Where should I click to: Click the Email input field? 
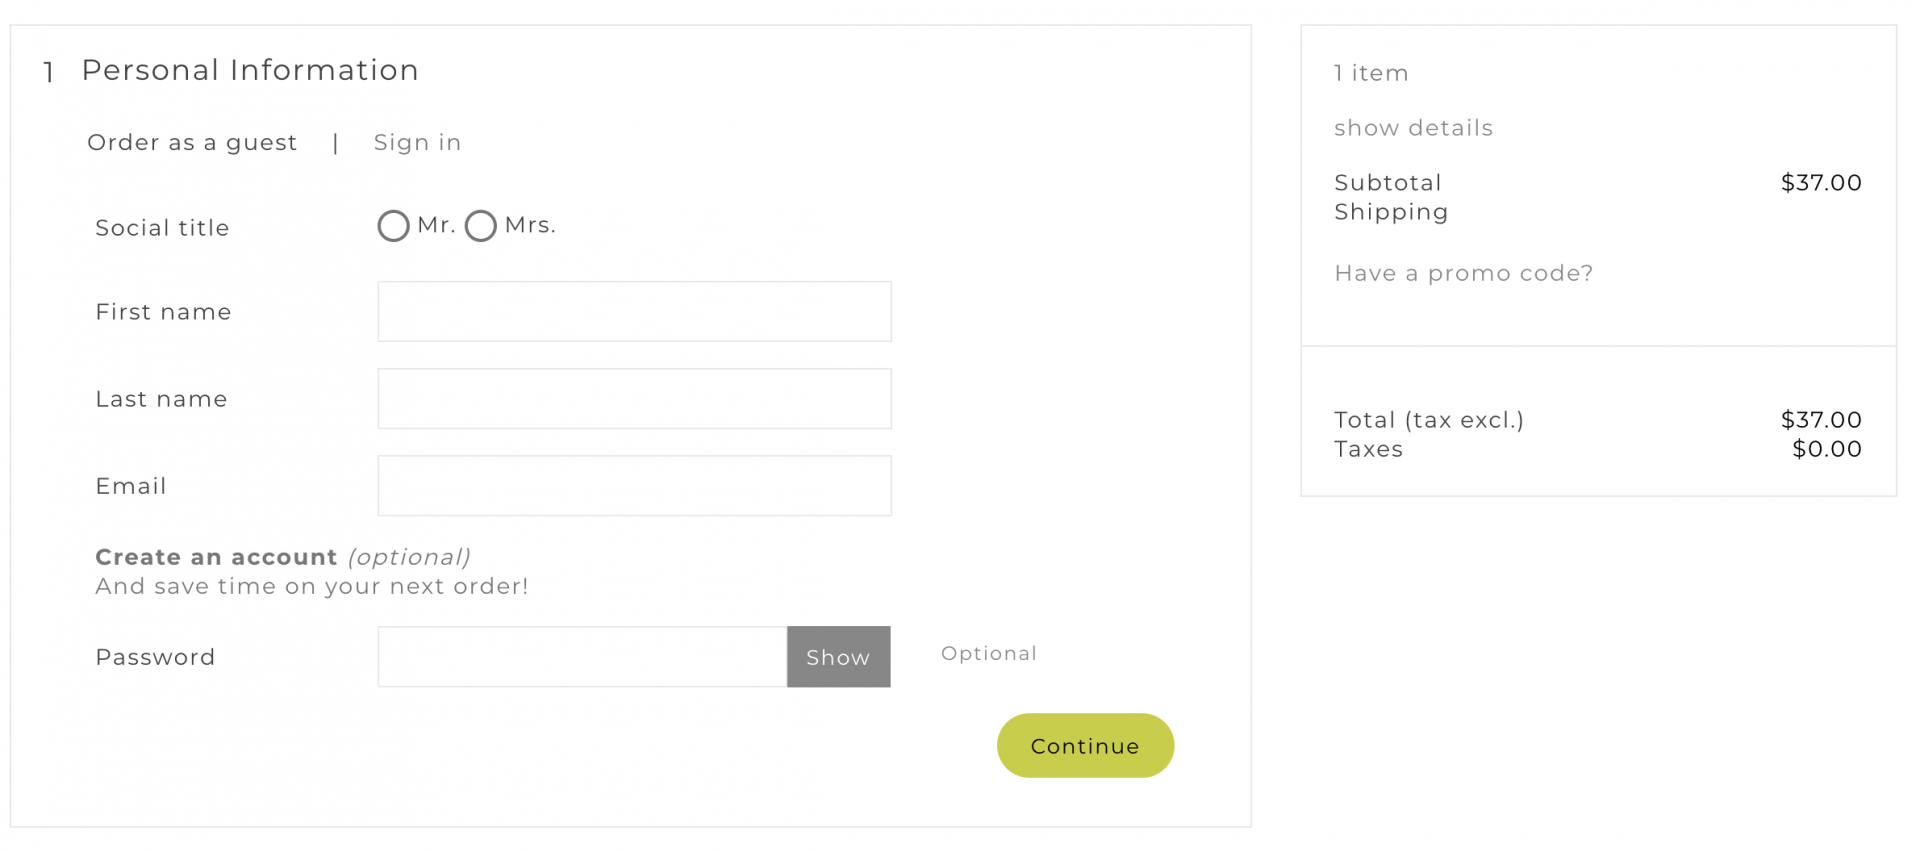(634, 486)
